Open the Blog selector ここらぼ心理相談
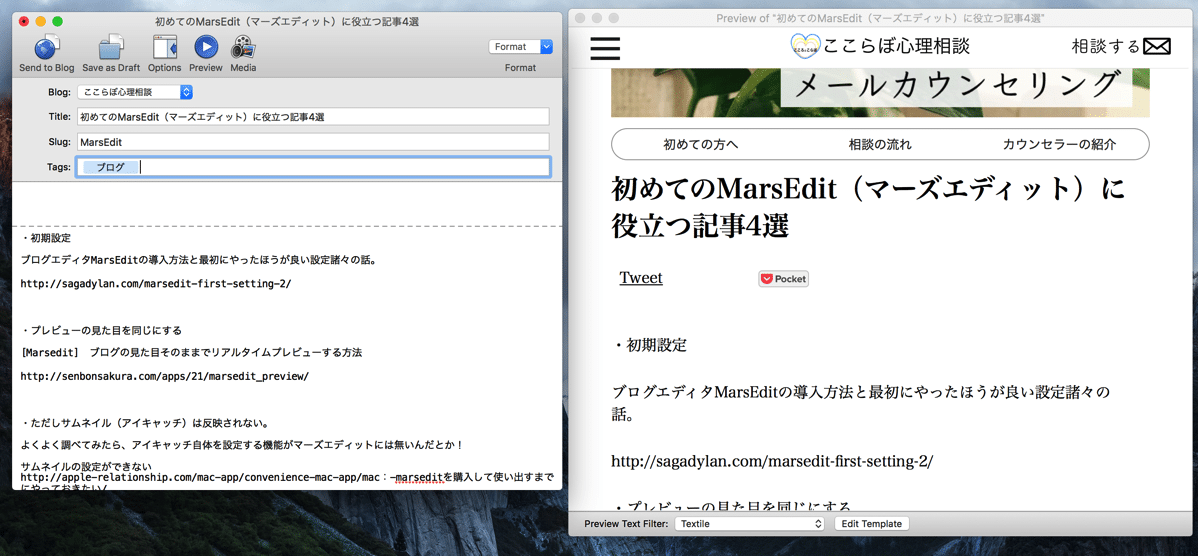The image size is (1198, 556). [x=134, y=92]
